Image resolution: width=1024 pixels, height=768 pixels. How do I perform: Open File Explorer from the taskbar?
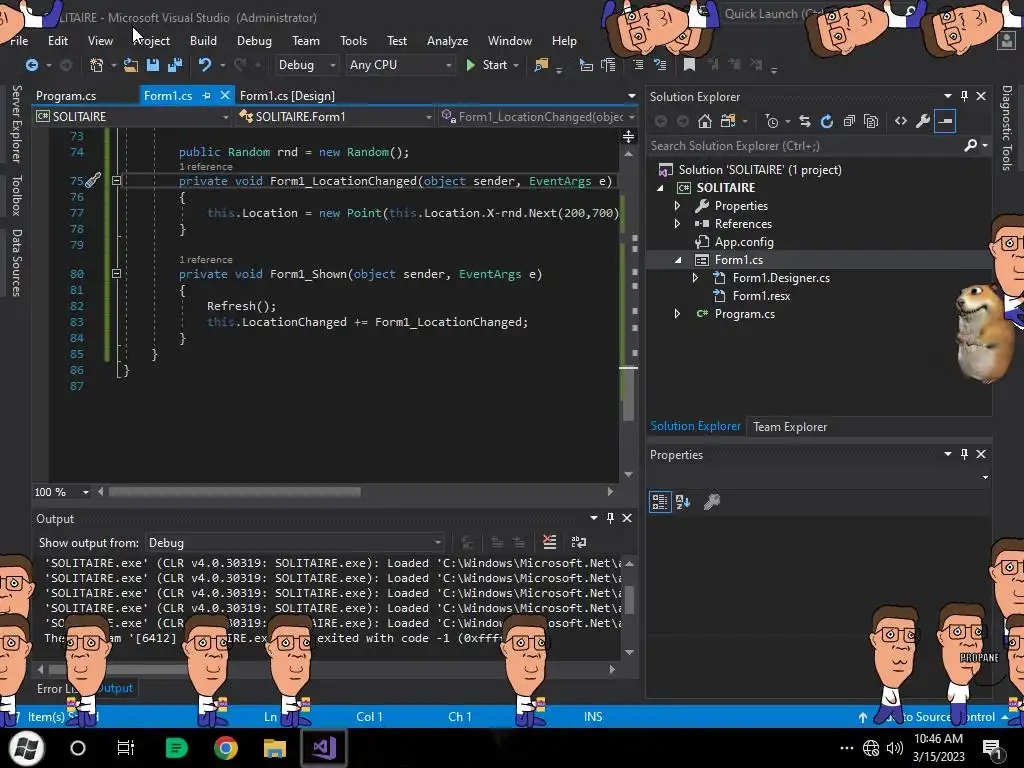coord(275,748)
